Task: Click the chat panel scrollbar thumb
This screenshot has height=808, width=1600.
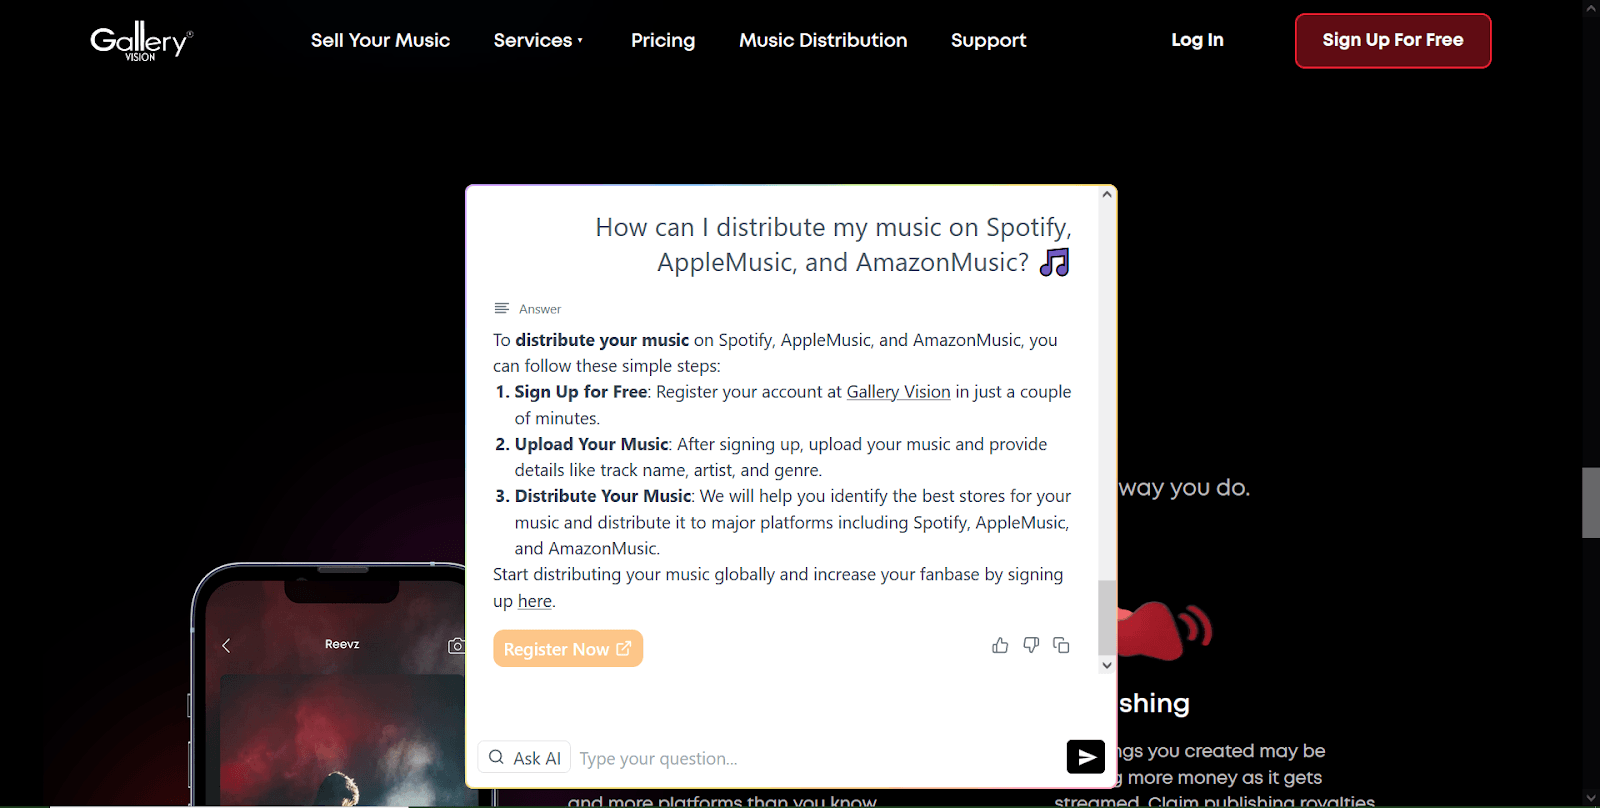Action: [x=1107, y=617]
